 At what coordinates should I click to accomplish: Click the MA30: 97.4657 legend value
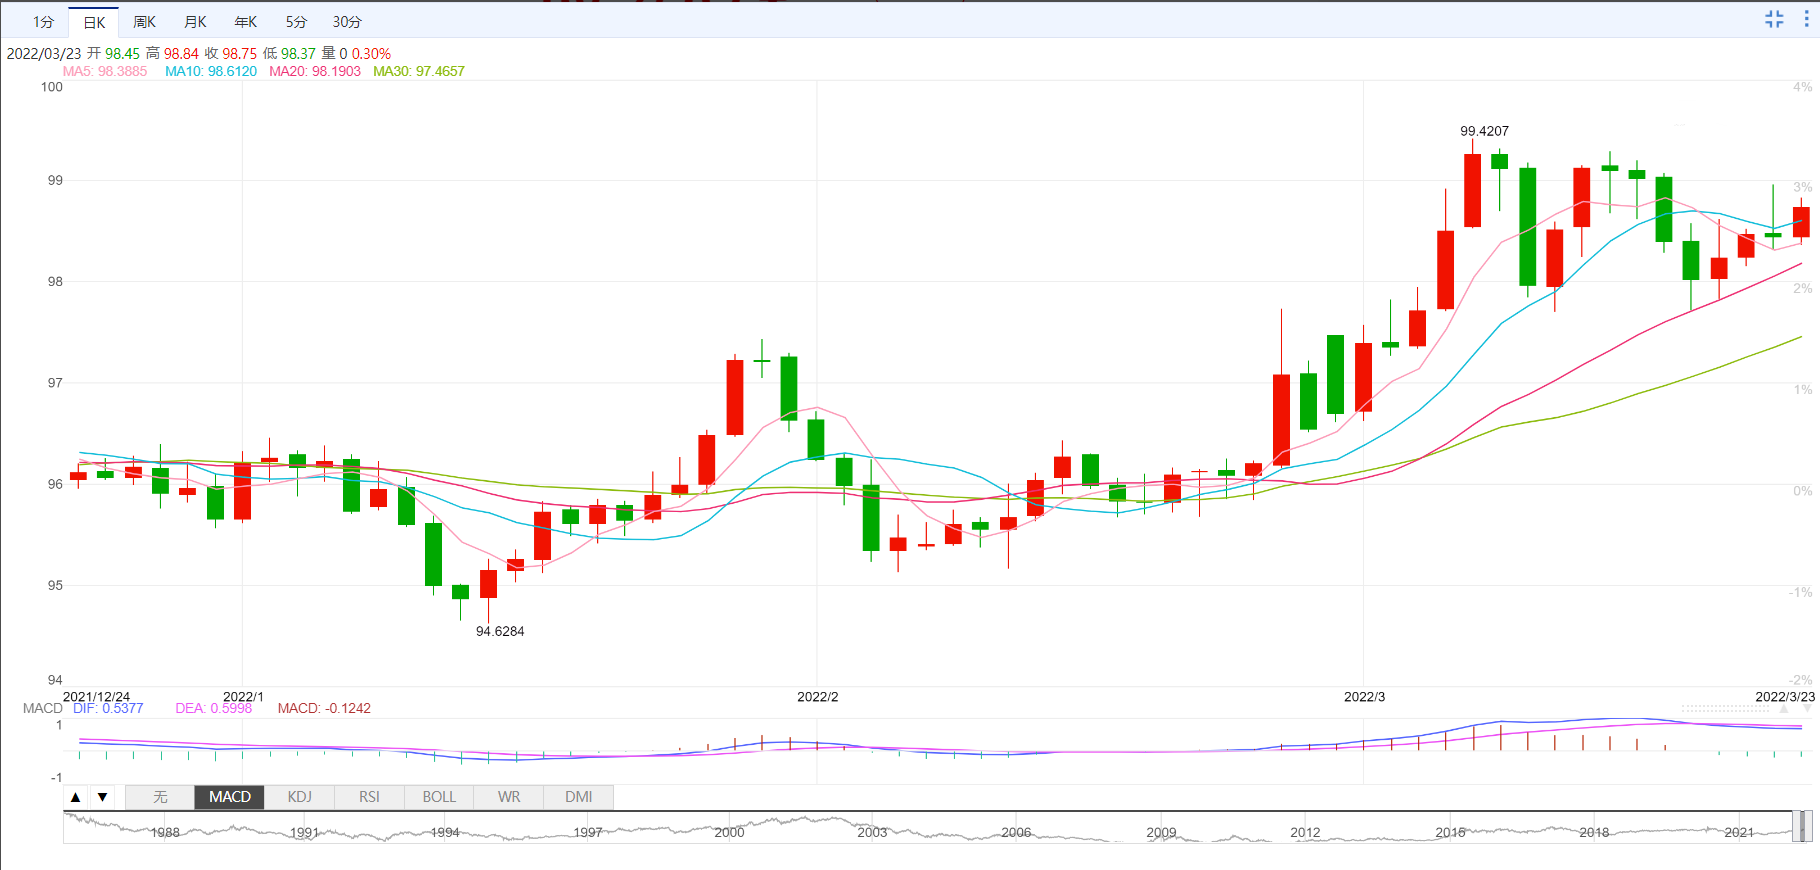point(419,71)
